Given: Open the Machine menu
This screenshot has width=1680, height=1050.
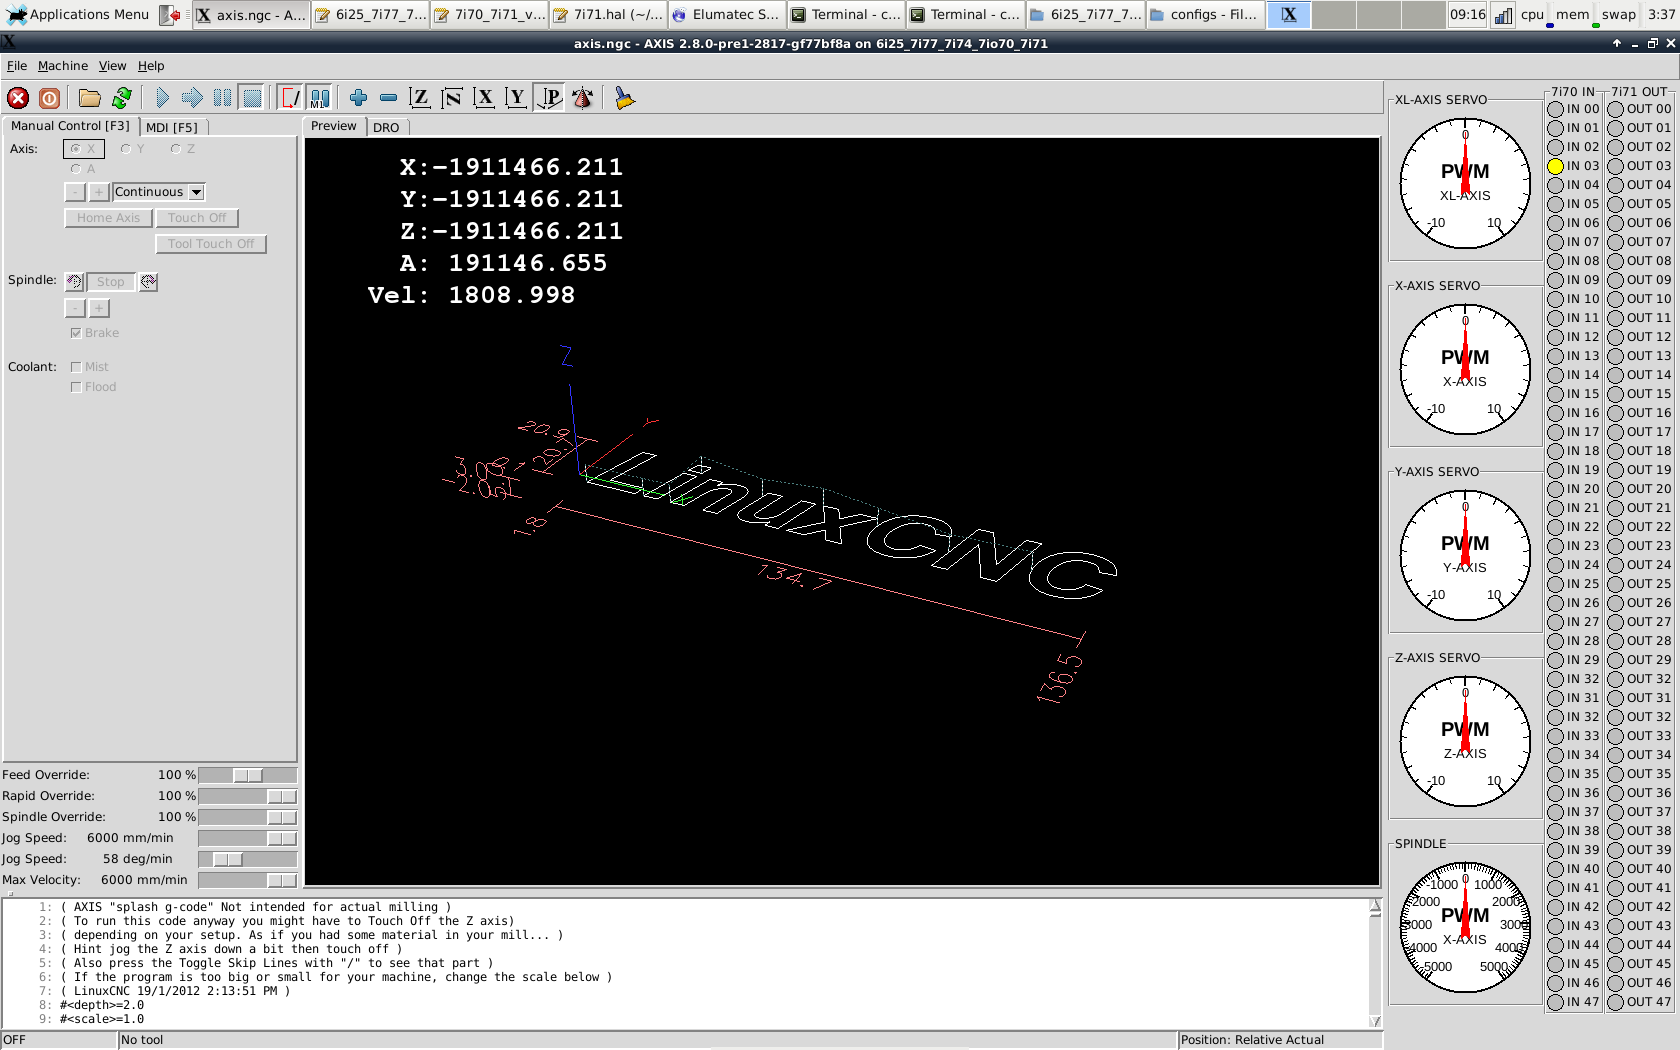Looking at the screenshot, I should pyautogui.click(x=63, y=66).
